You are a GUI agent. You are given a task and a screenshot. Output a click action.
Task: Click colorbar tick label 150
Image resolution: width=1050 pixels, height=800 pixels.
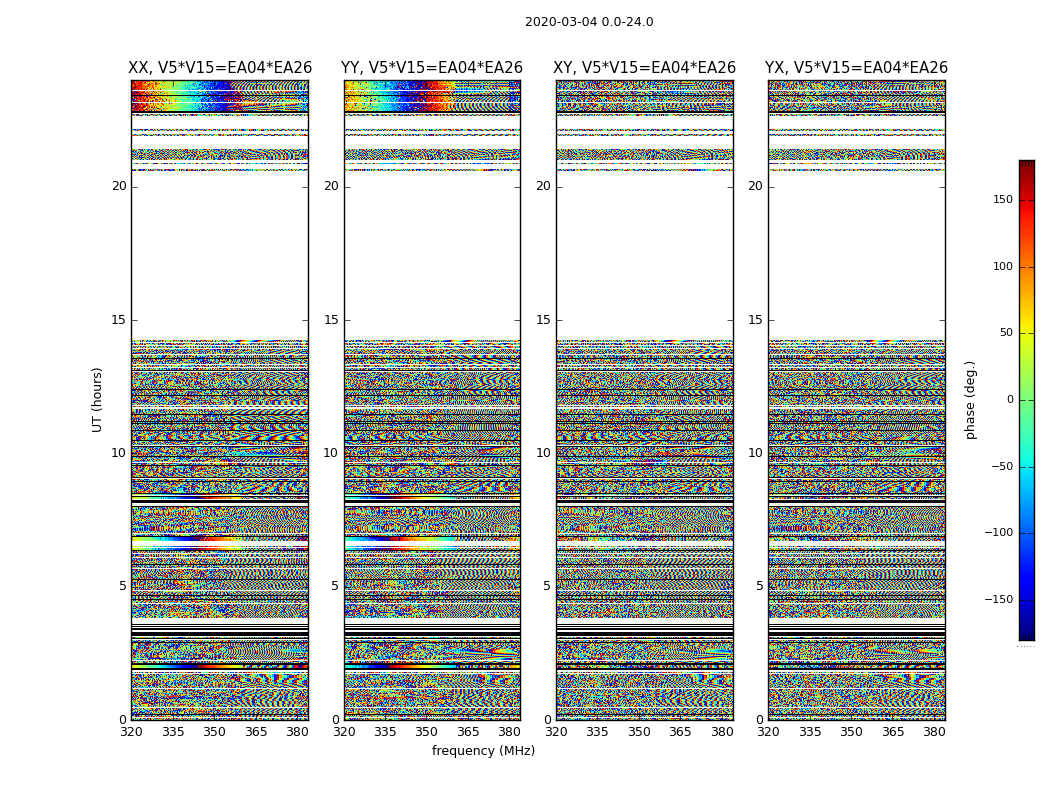pyautogui.click(x=1002, y=199)
